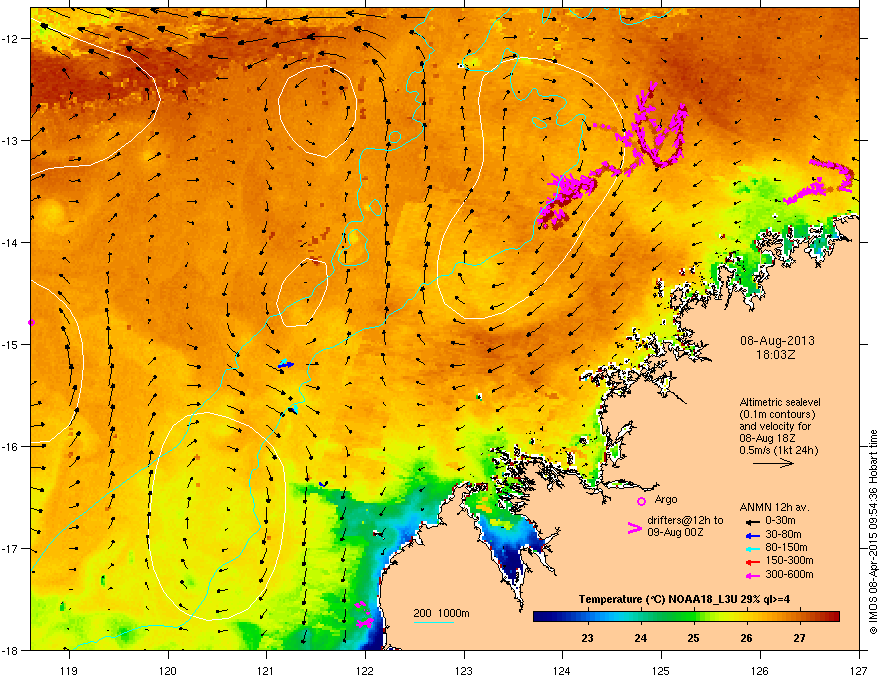Click the 'drifters@12h to' legend label

(685, 521)
